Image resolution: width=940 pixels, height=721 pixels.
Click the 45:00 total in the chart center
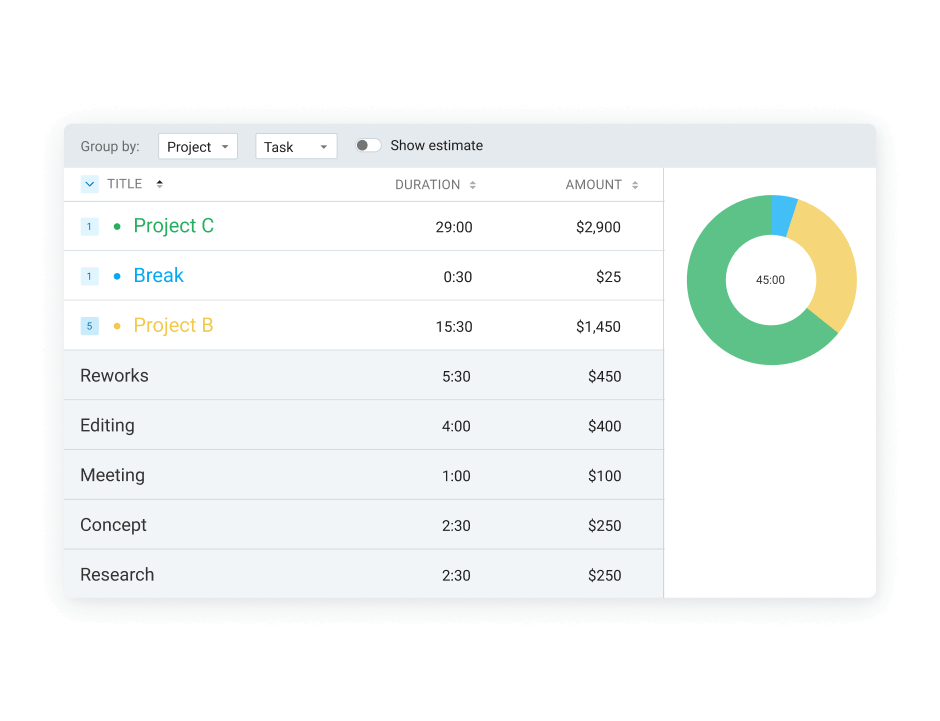pyautogui.click(x=770, y=281)
